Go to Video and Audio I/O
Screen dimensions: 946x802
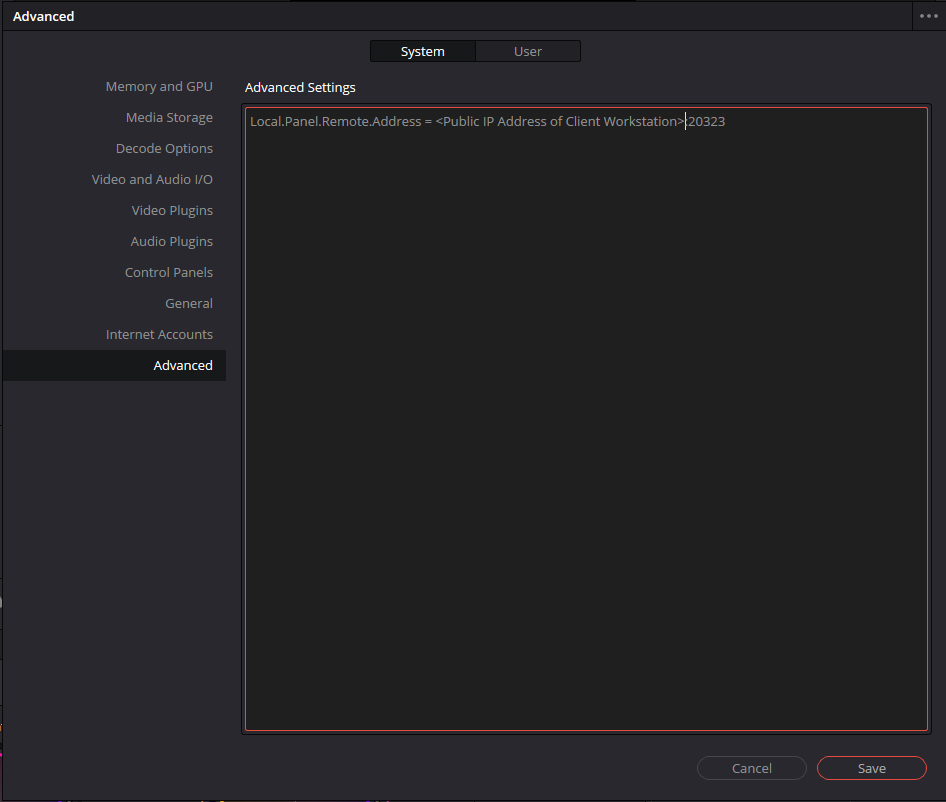(152, 179)
